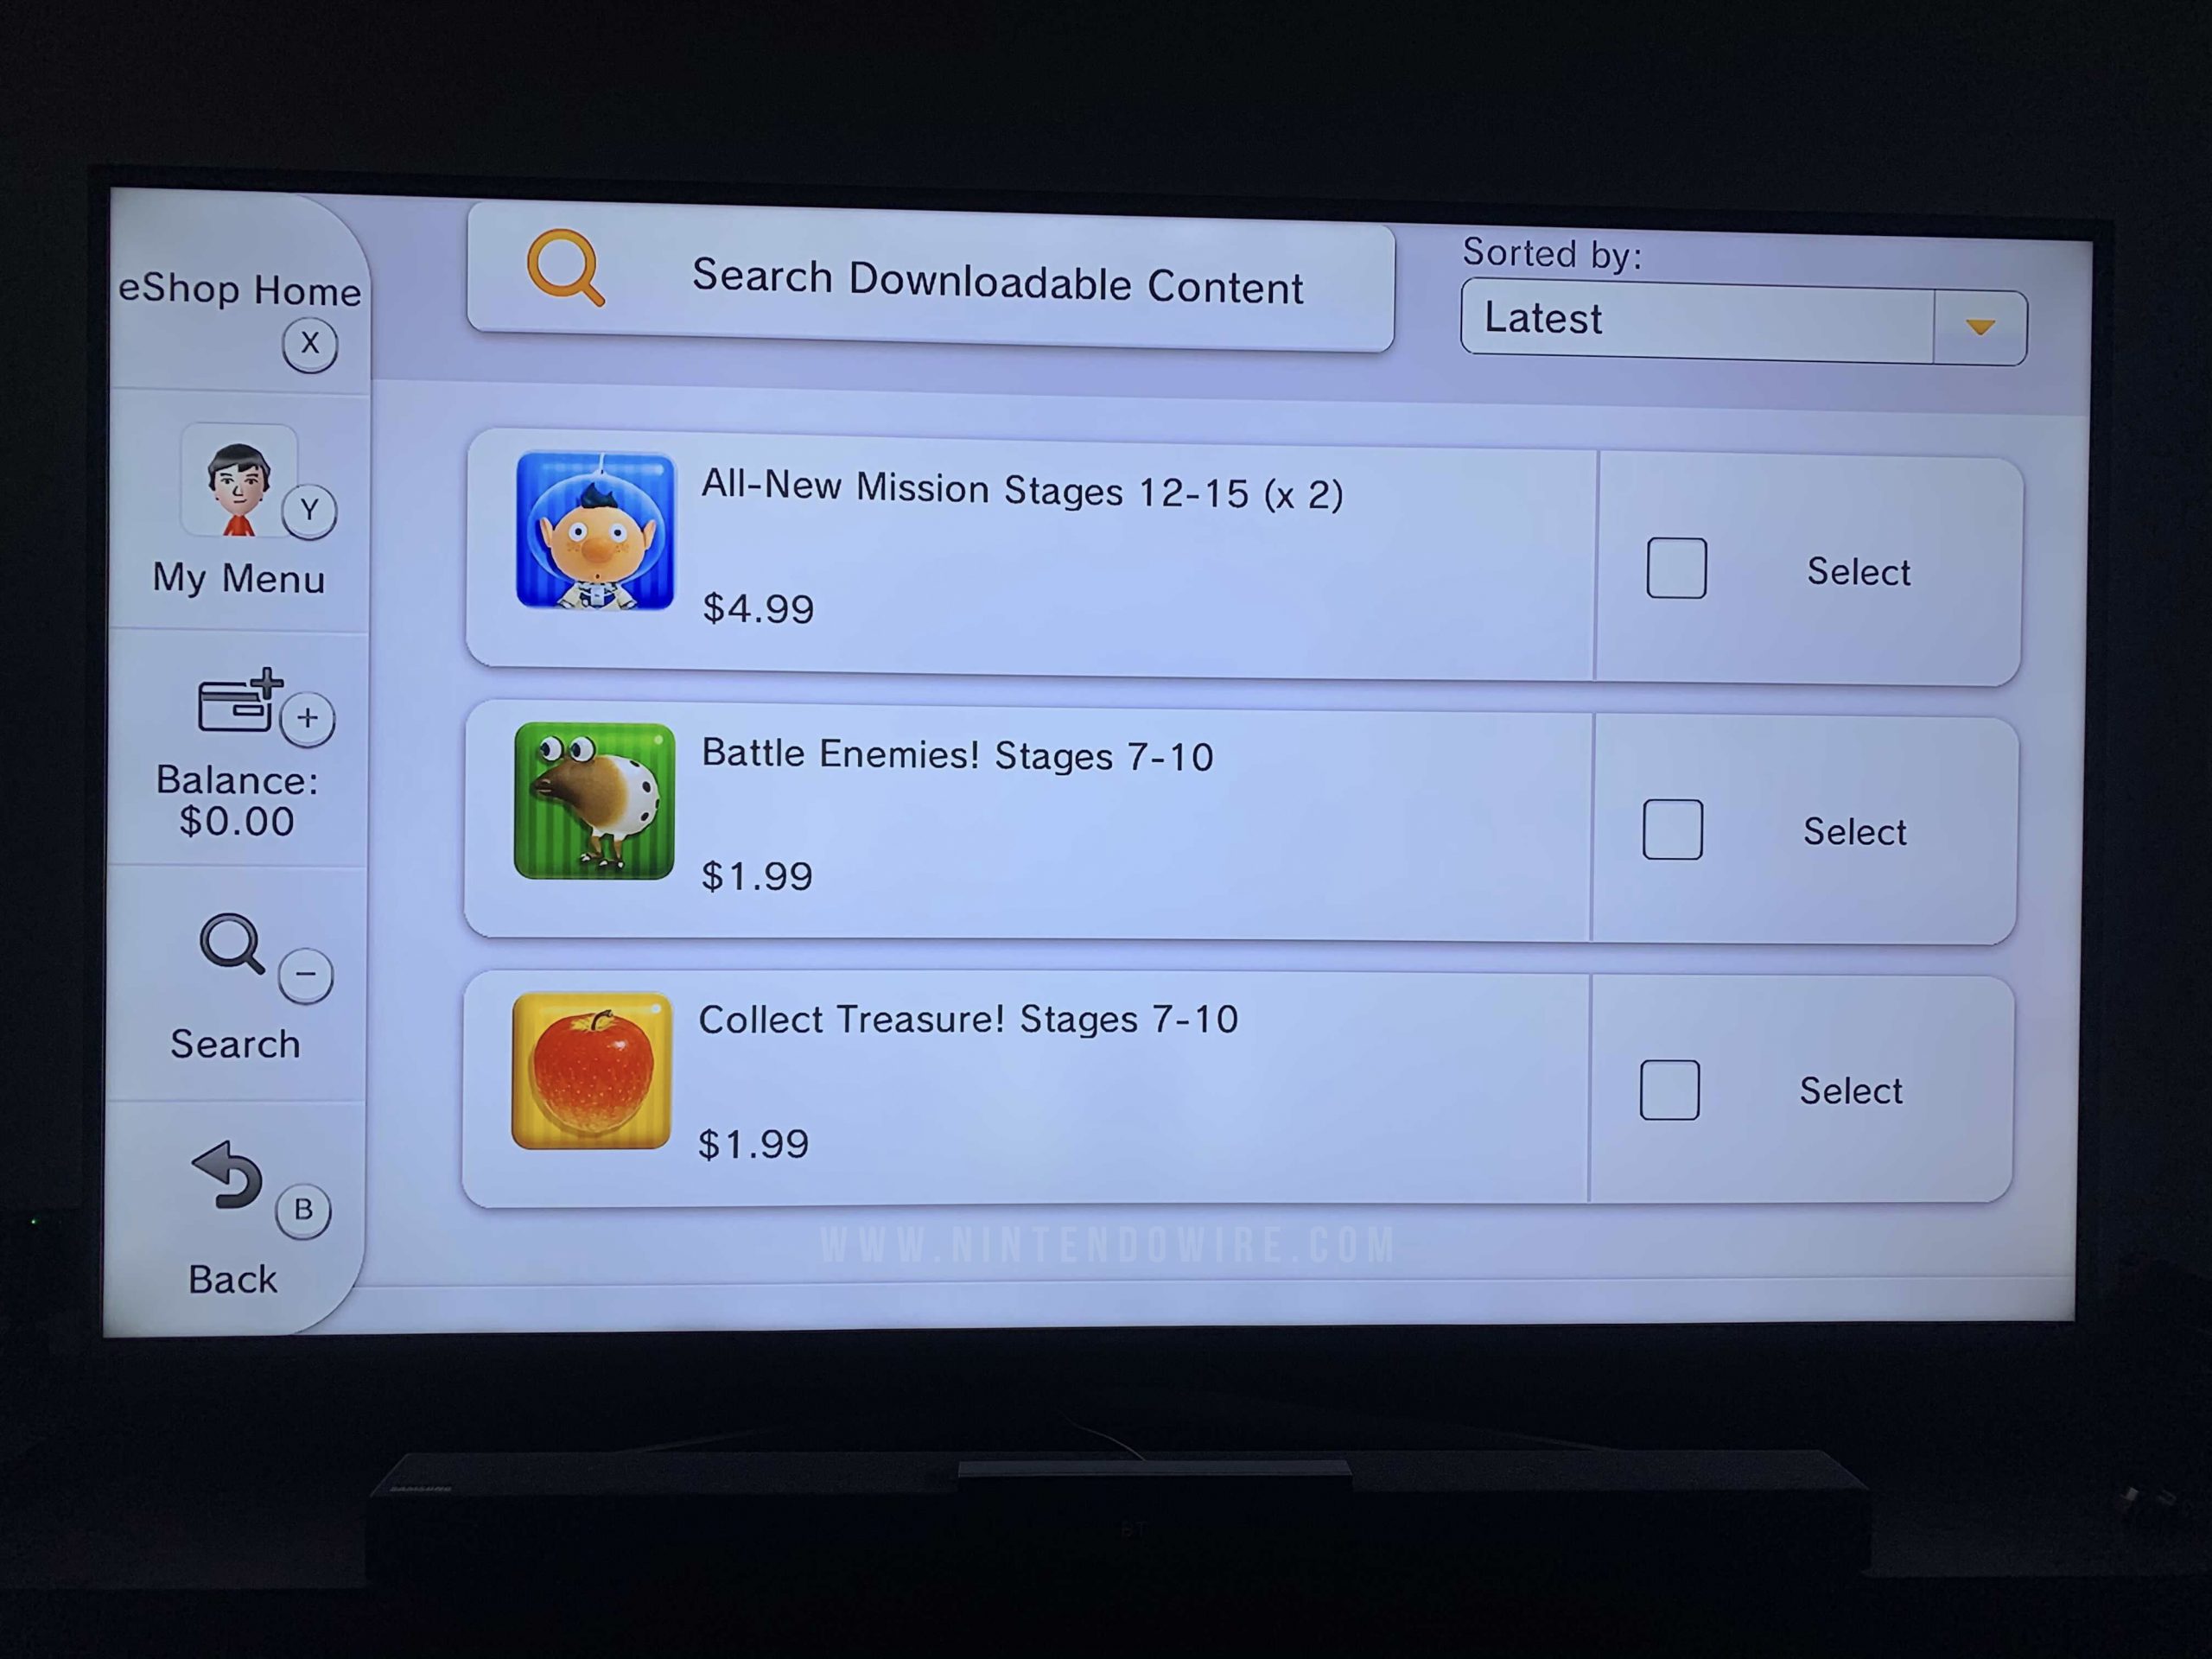
Task: Toggle the Collect Treasure Stages checkbox
Action: pos(1665,1090)
